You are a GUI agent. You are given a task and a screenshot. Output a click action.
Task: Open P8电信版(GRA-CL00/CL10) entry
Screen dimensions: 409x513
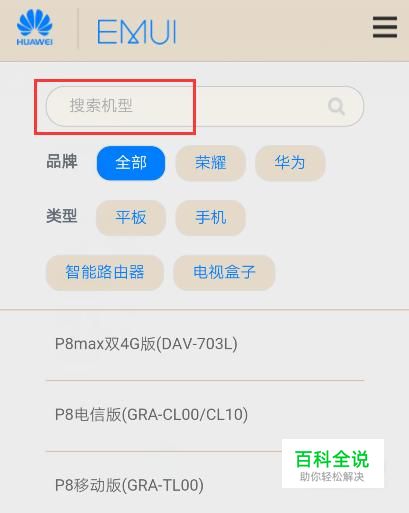click(205, 415)
